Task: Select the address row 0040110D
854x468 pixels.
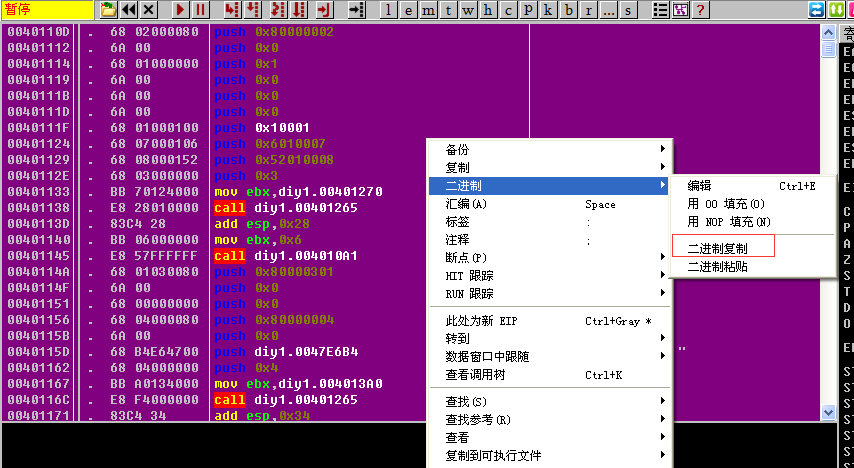Action: tap(38, 32)
